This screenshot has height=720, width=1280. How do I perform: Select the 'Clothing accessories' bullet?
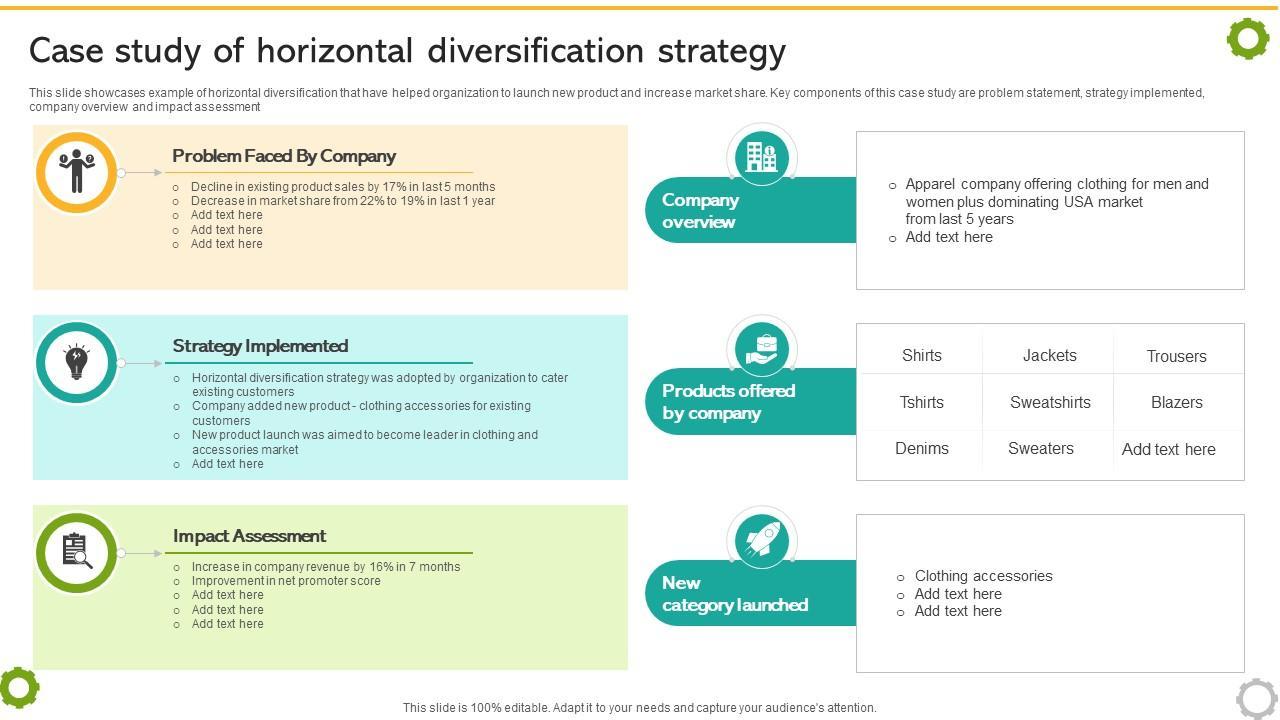click(x=984, y=576)
